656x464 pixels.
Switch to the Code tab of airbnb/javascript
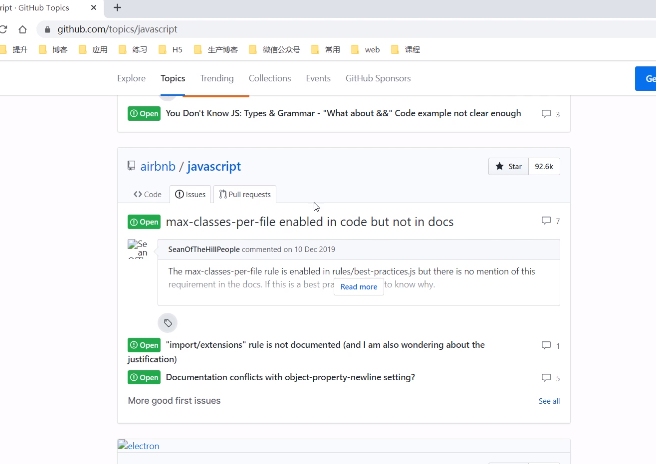147,194
